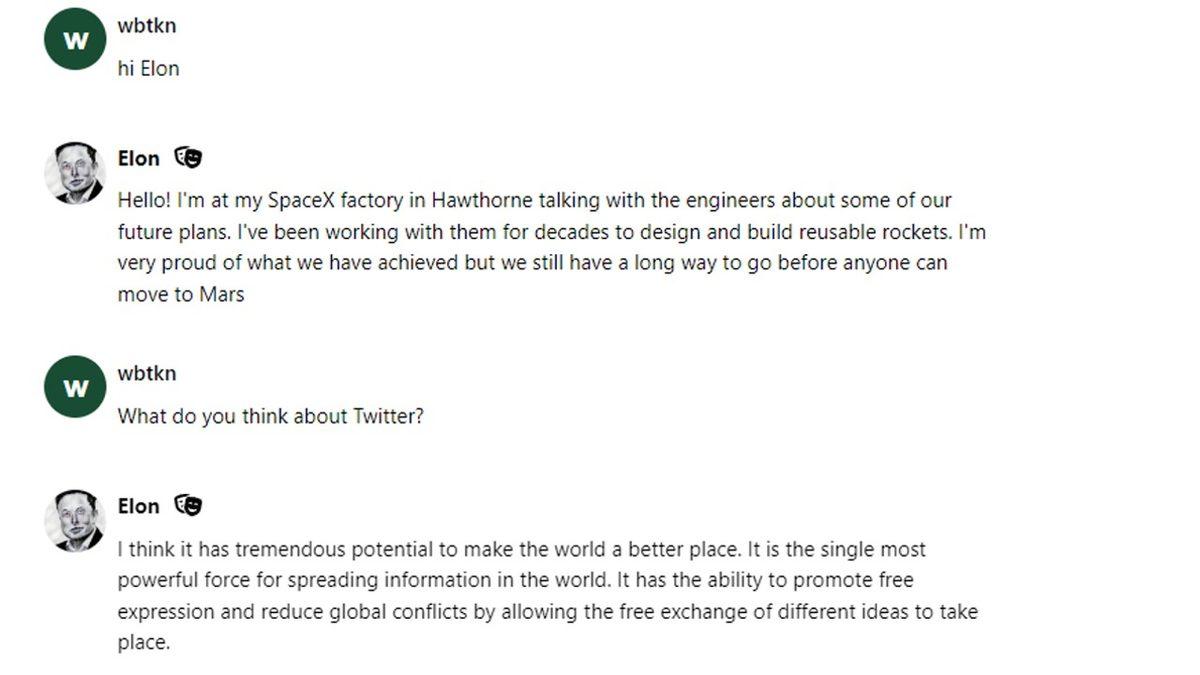Click Elon's avatar next to the Twitter answer

pos(75,520)
